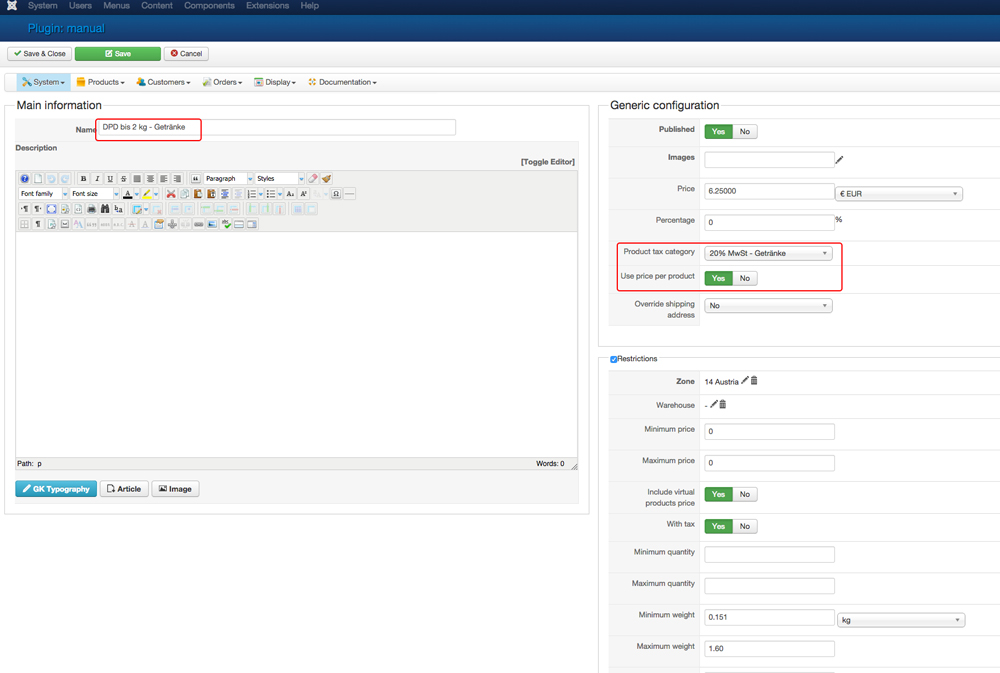Click the new document icon in editor
Image resolution: width=1000 pixels, height=673 pixels.
(38, 179)
